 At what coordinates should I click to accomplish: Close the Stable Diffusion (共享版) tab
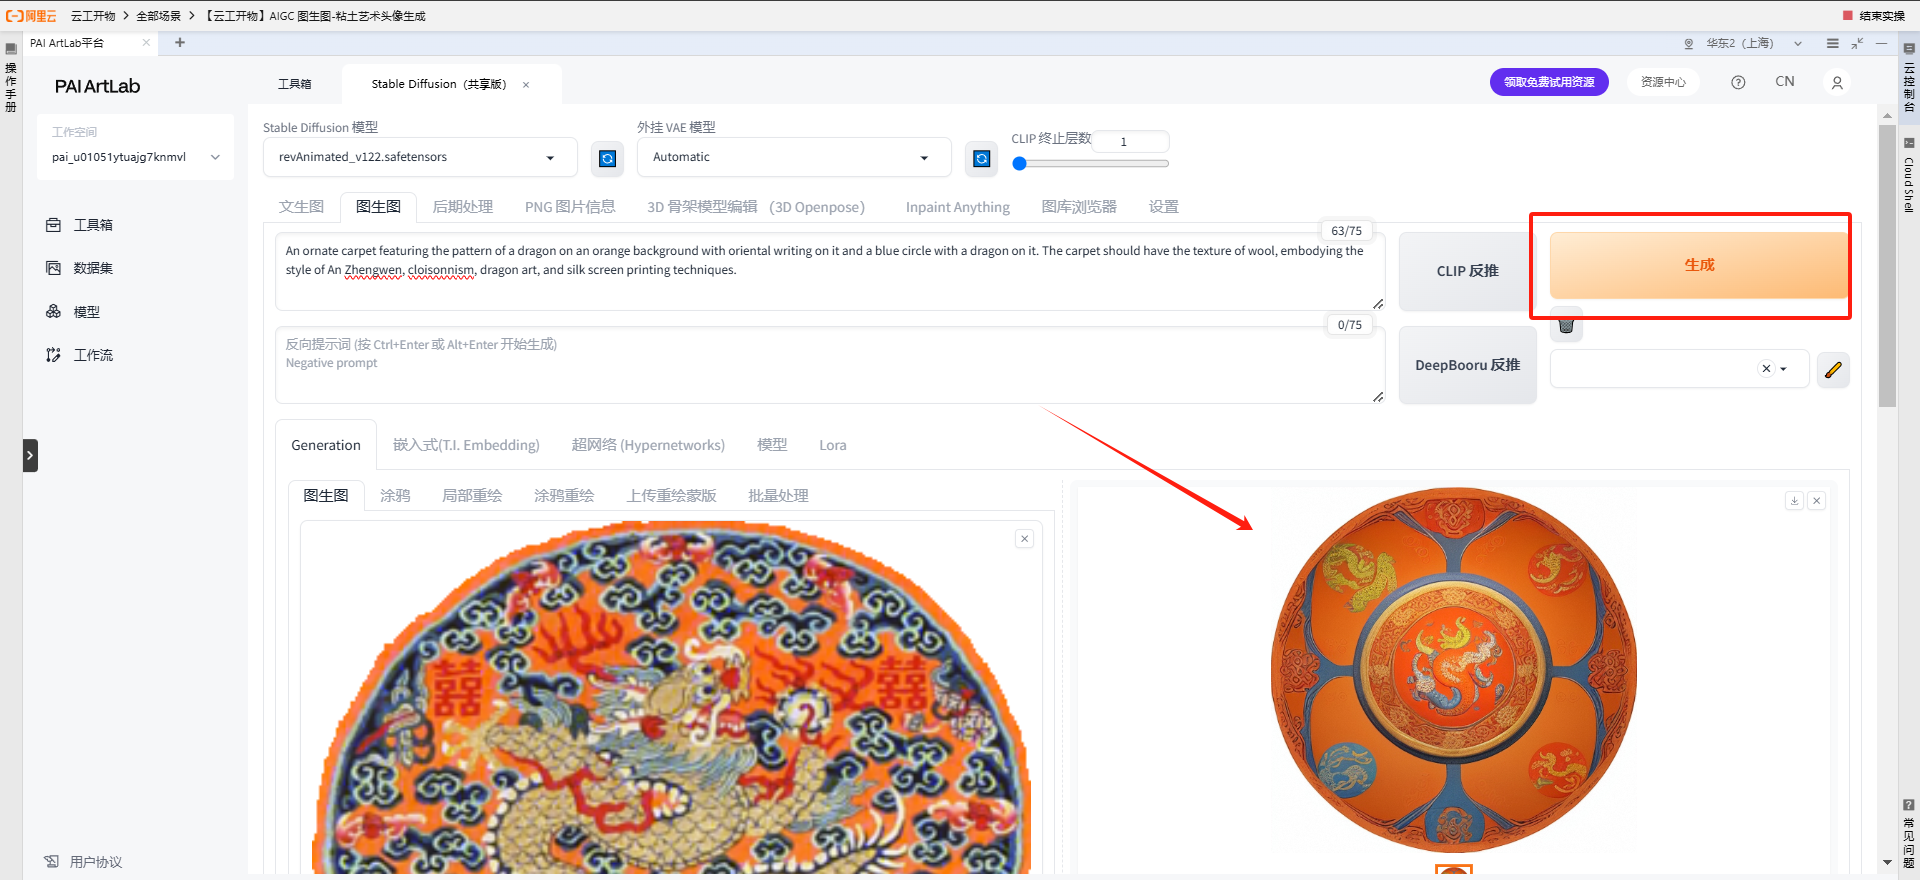(x=526, y=85)
